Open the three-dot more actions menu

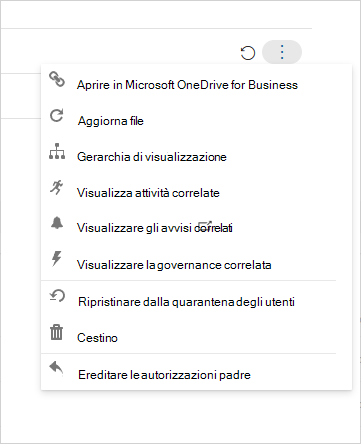click(x=282, y=52)
